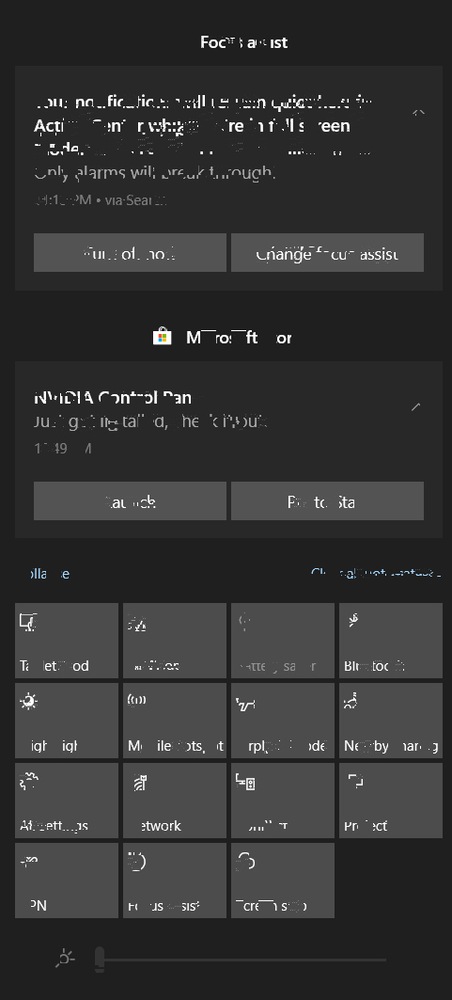Click the VPN quick action tile
Image resolution: width=452 pixels, height=1000 pixels.
tap(66, 880)
